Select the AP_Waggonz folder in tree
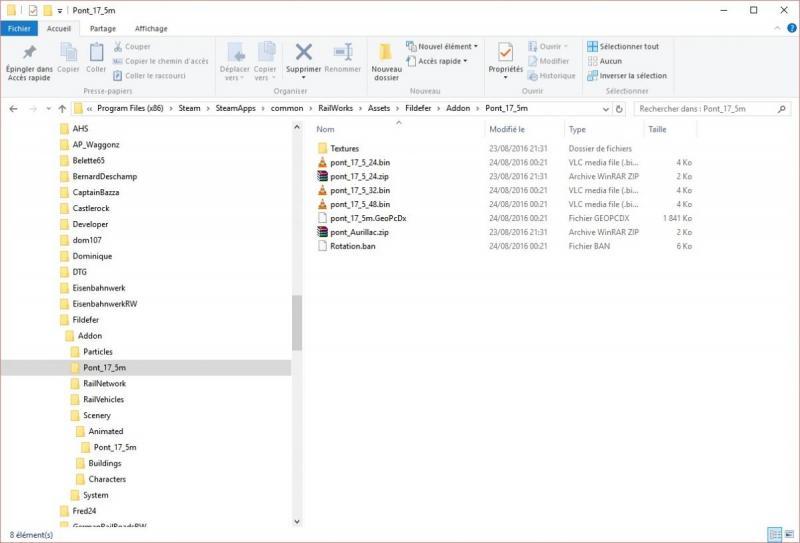The height and width of the screenshot is (543, 800). click(x=95, y=144)
